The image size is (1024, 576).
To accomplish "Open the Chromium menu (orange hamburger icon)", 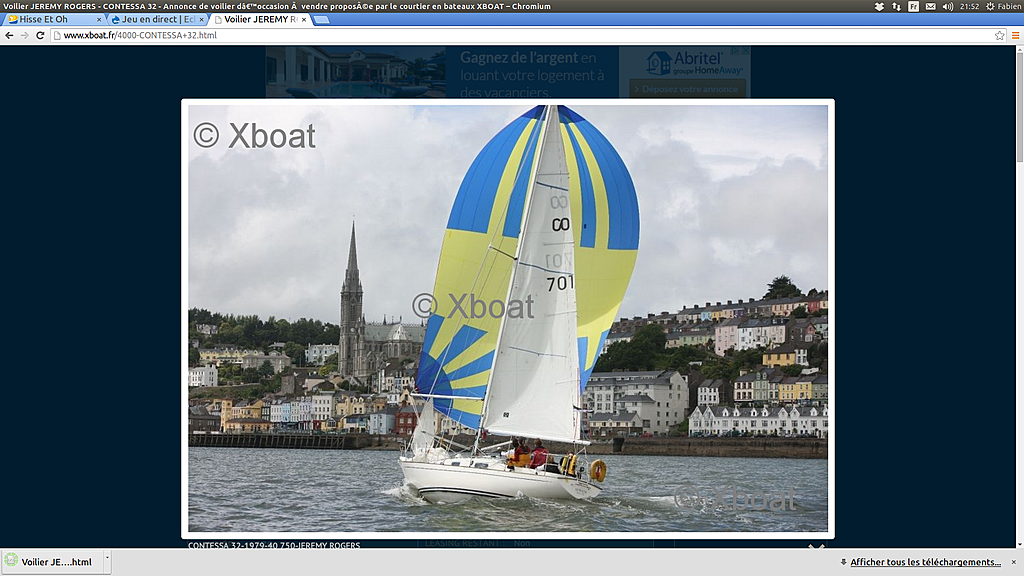I will point(1016,35).
